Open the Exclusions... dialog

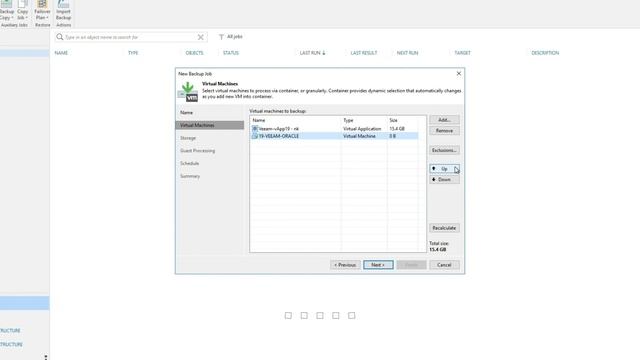pyautogui.click(x=444, y=150)
